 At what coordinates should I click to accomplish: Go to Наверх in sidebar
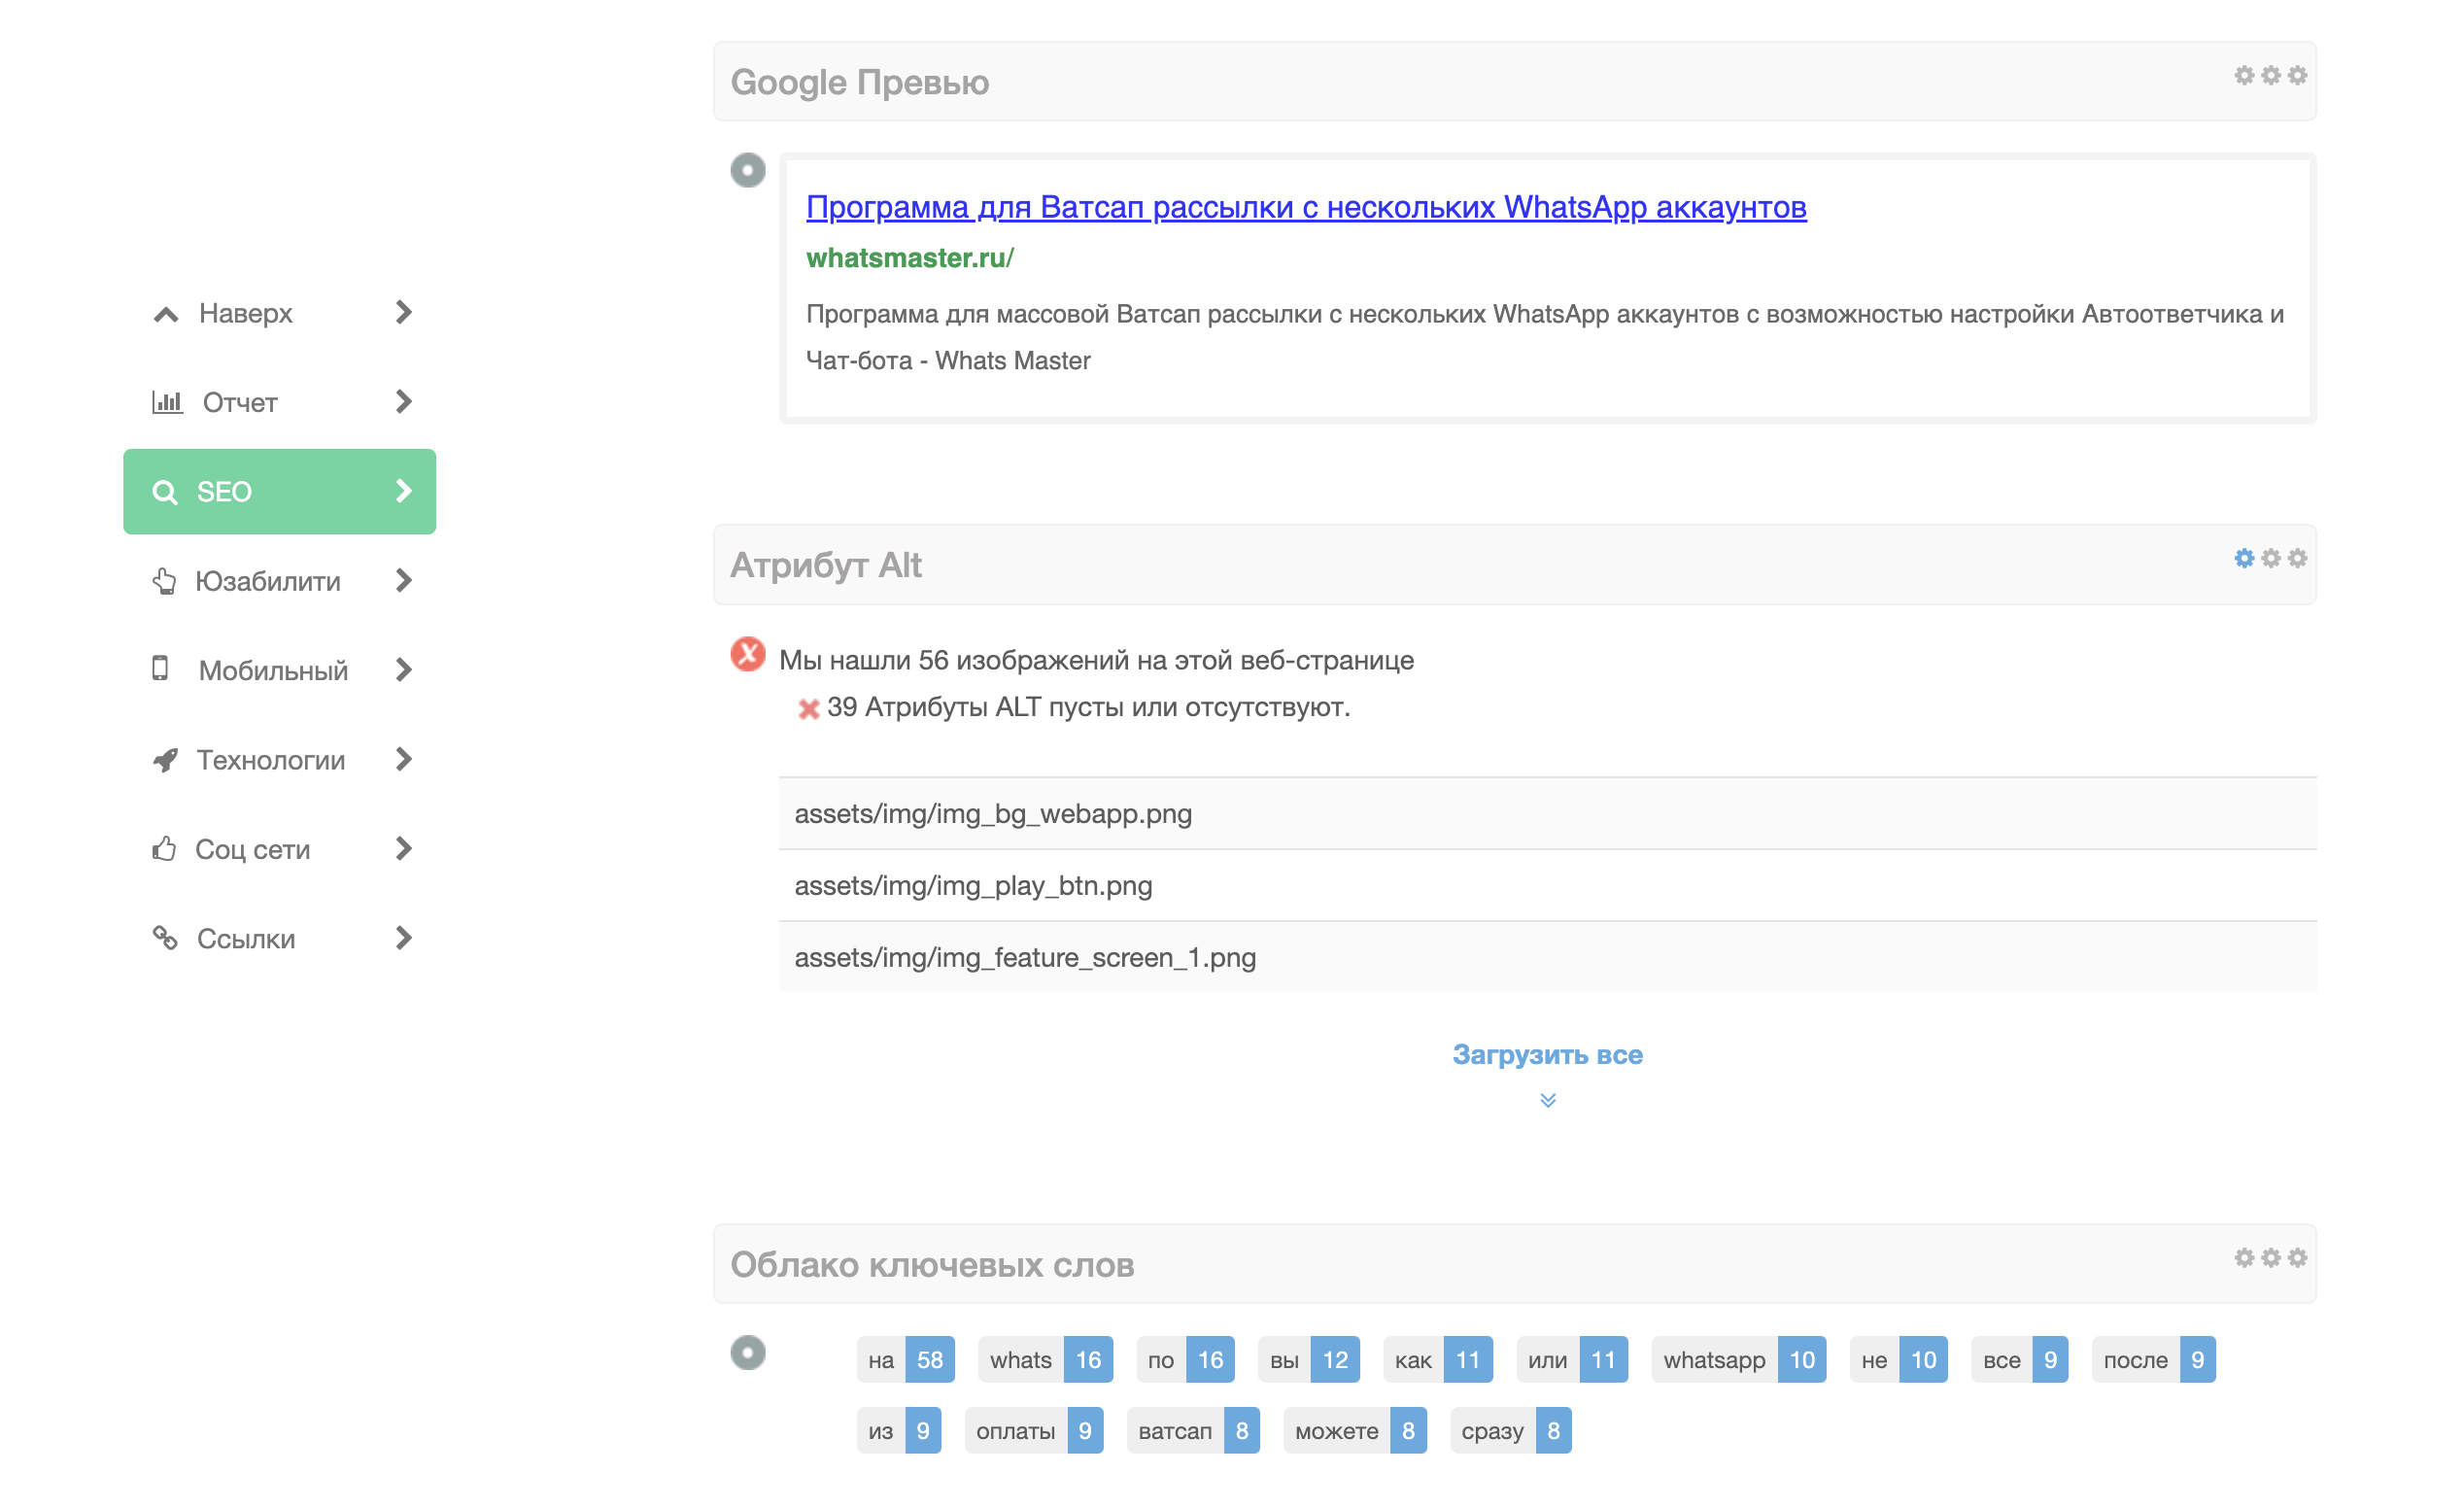[x=245, y=313]
